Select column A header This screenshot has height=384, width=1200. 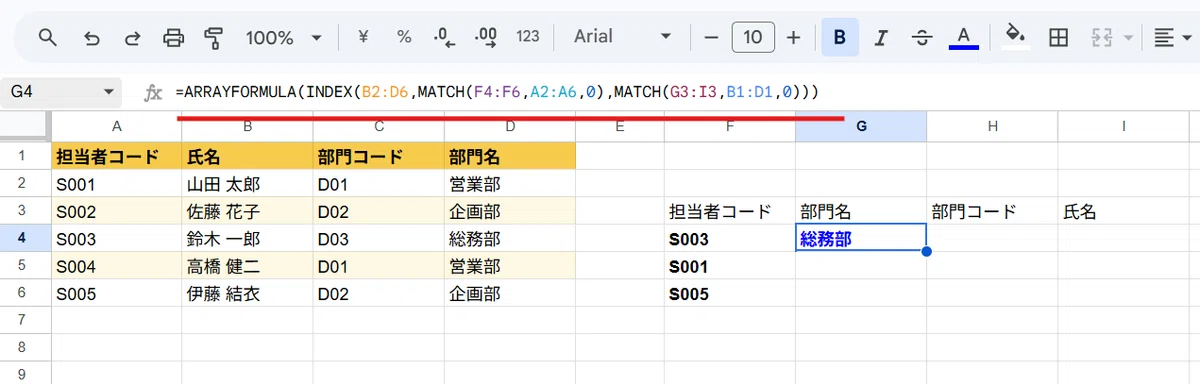[116, 126]
